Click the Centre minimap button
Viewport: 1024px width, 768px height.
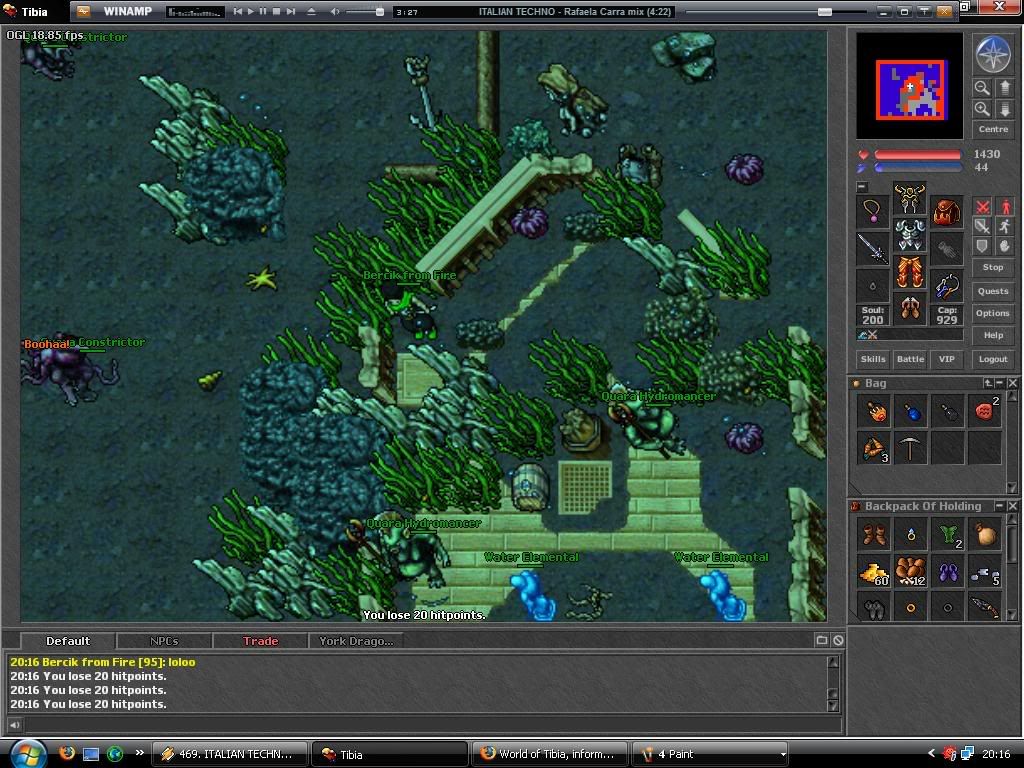(x=993, y=129)
